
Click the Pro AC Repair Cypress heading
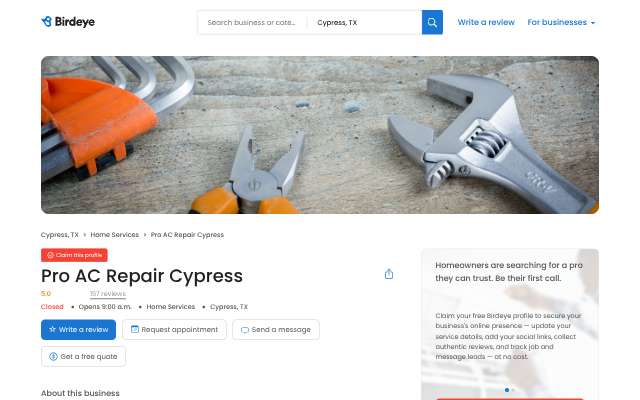tap(142, 276)
